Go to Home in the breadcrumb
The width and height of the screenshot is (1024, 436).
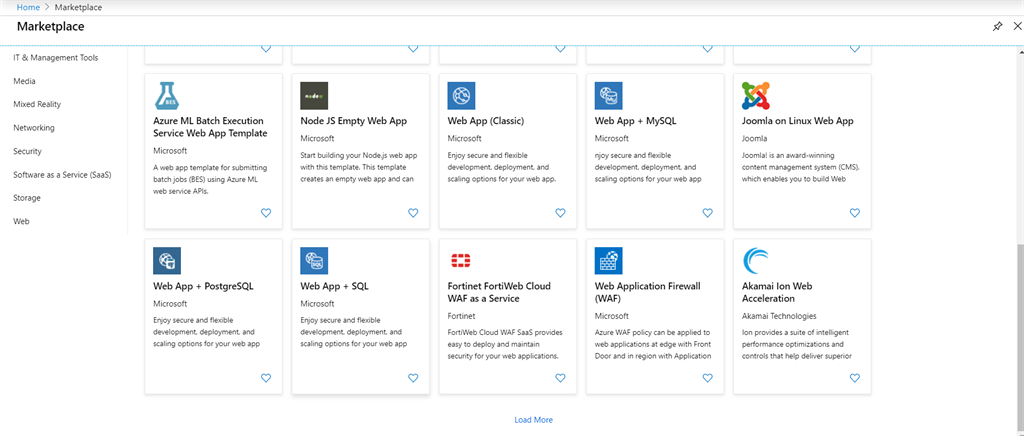pos(27,7)
